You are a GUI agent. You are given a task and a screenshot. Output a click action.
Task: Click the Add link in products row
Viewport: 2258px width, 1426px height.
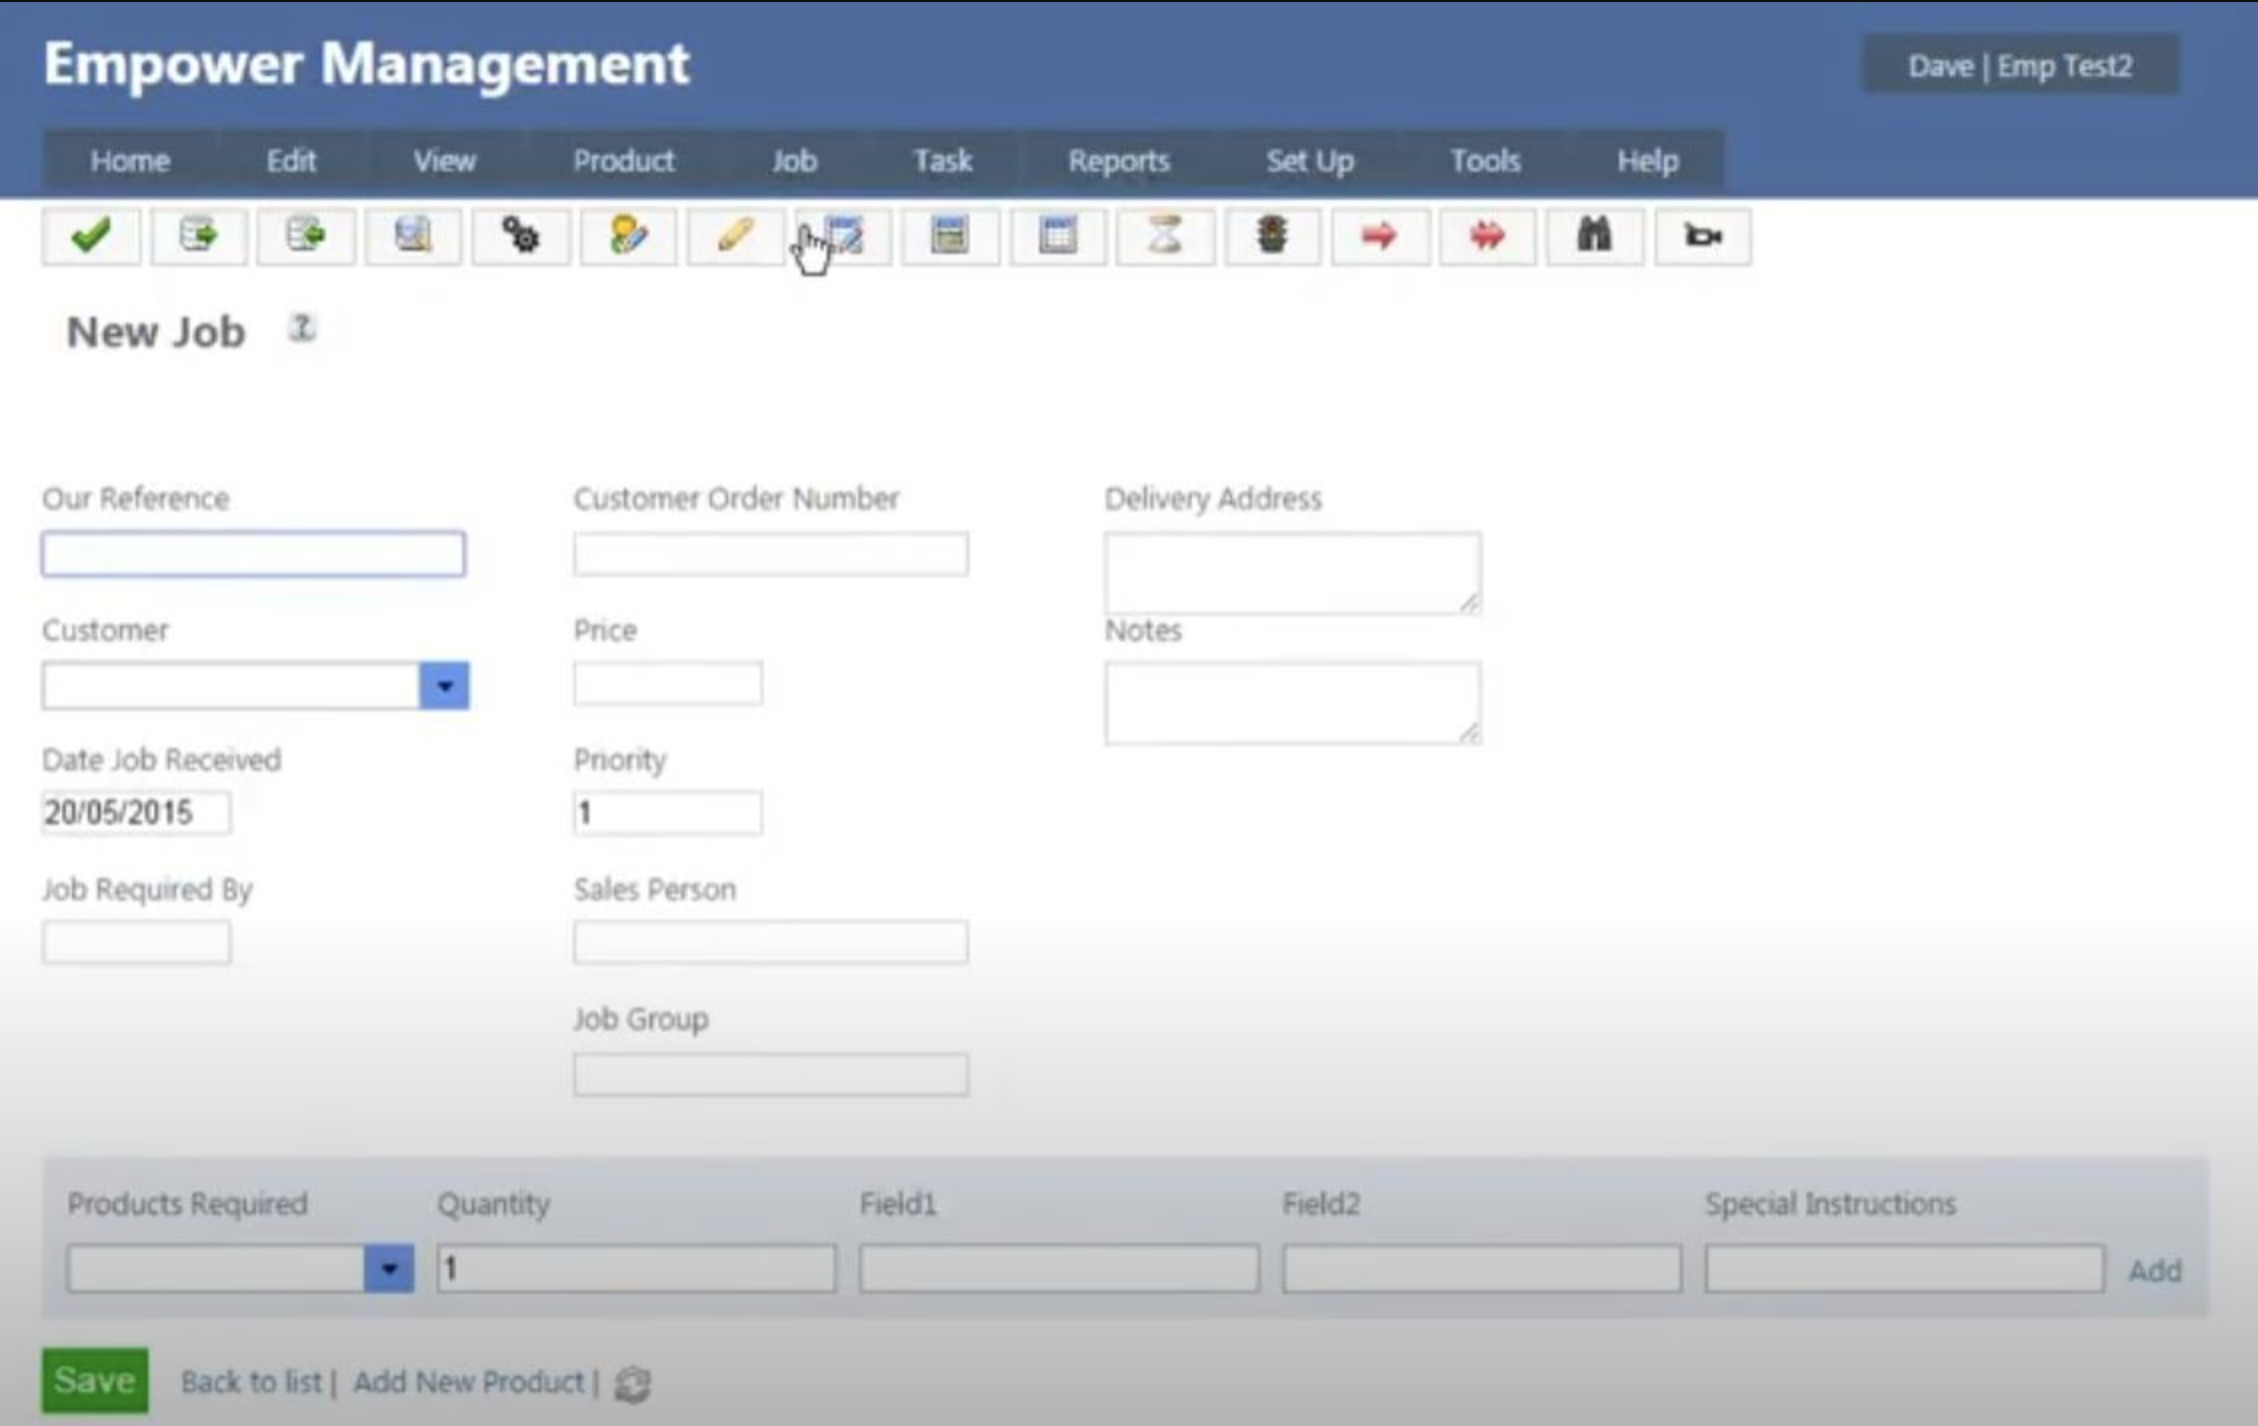(x=2154, y=1271)
